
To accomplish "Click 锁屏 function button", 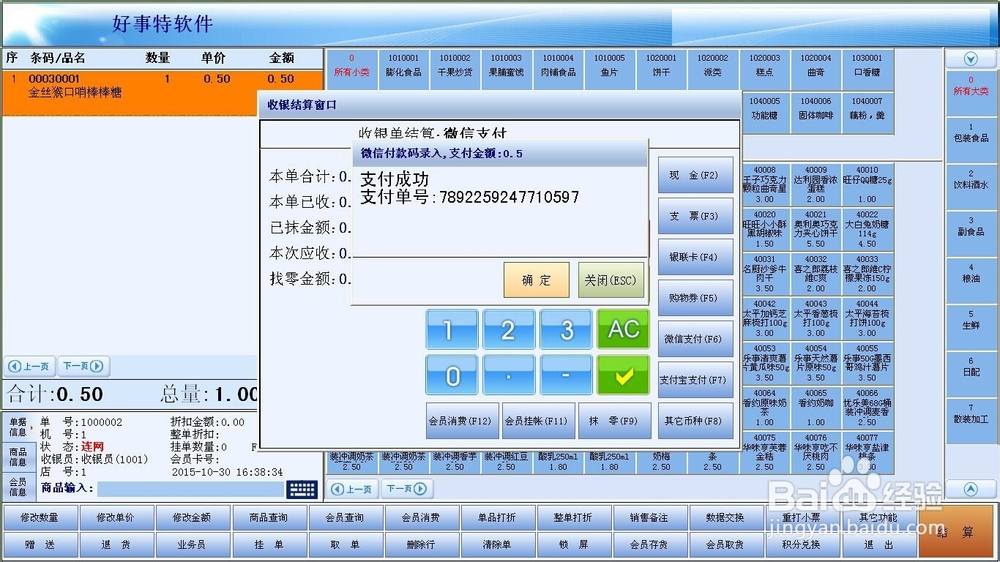I will 573,545.
